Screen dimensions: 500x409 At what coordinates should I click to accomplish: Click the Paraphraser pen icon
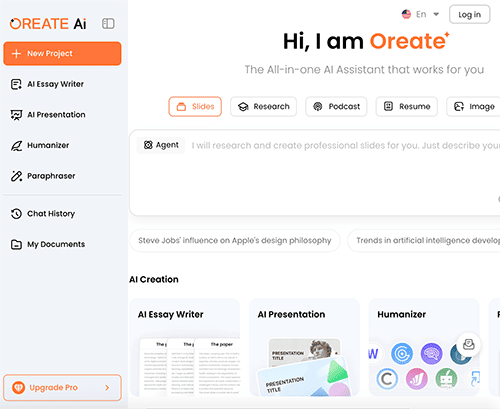(16, 176)
